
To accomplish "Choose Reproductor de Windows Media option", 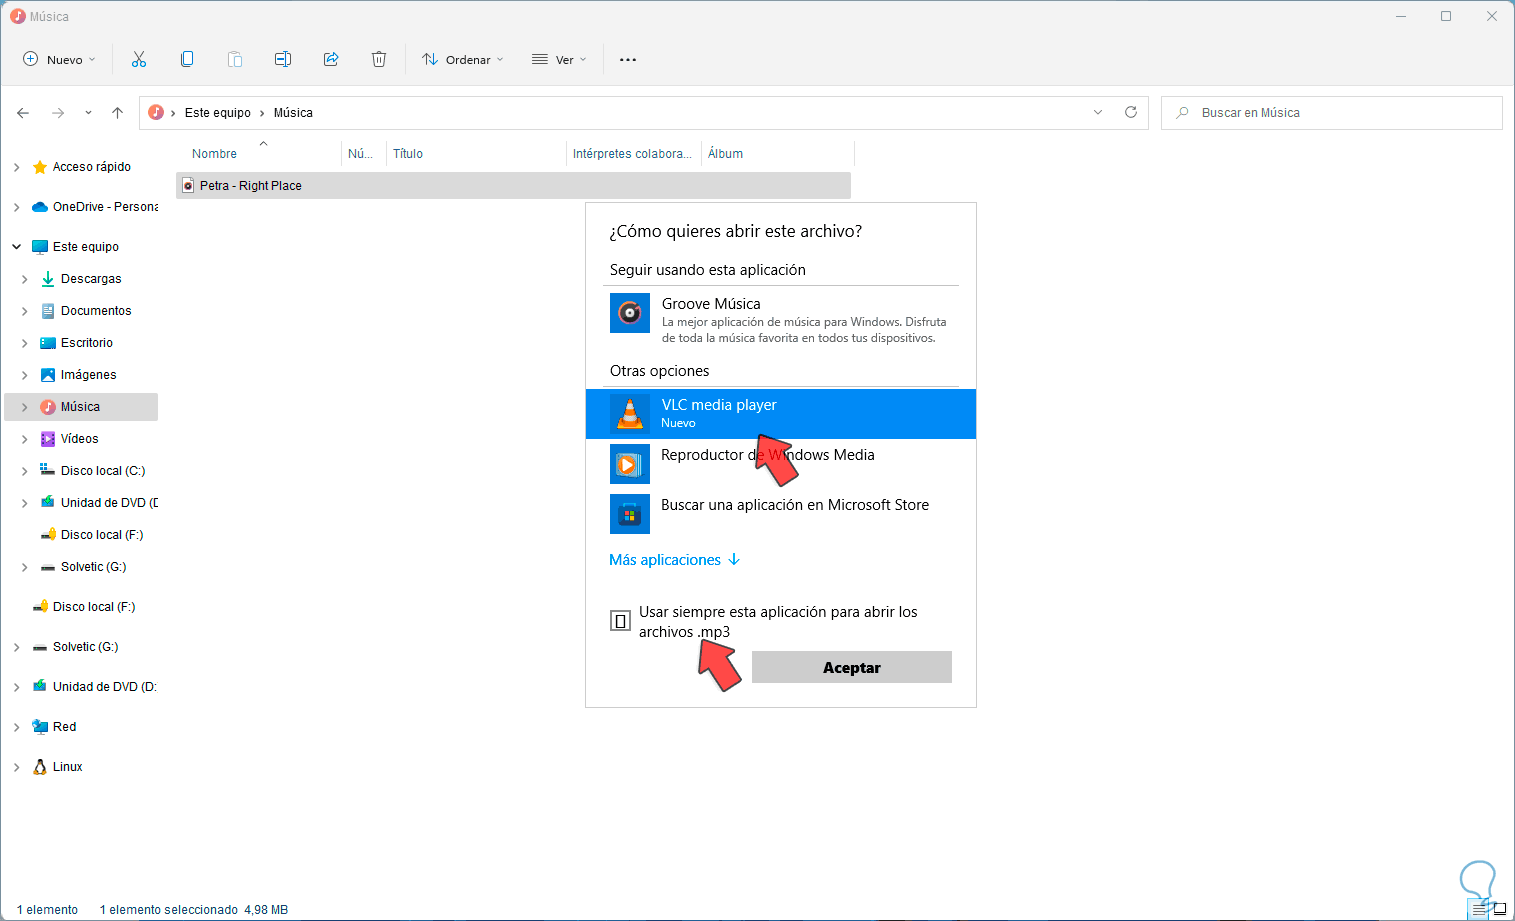I will pos(781,464).
